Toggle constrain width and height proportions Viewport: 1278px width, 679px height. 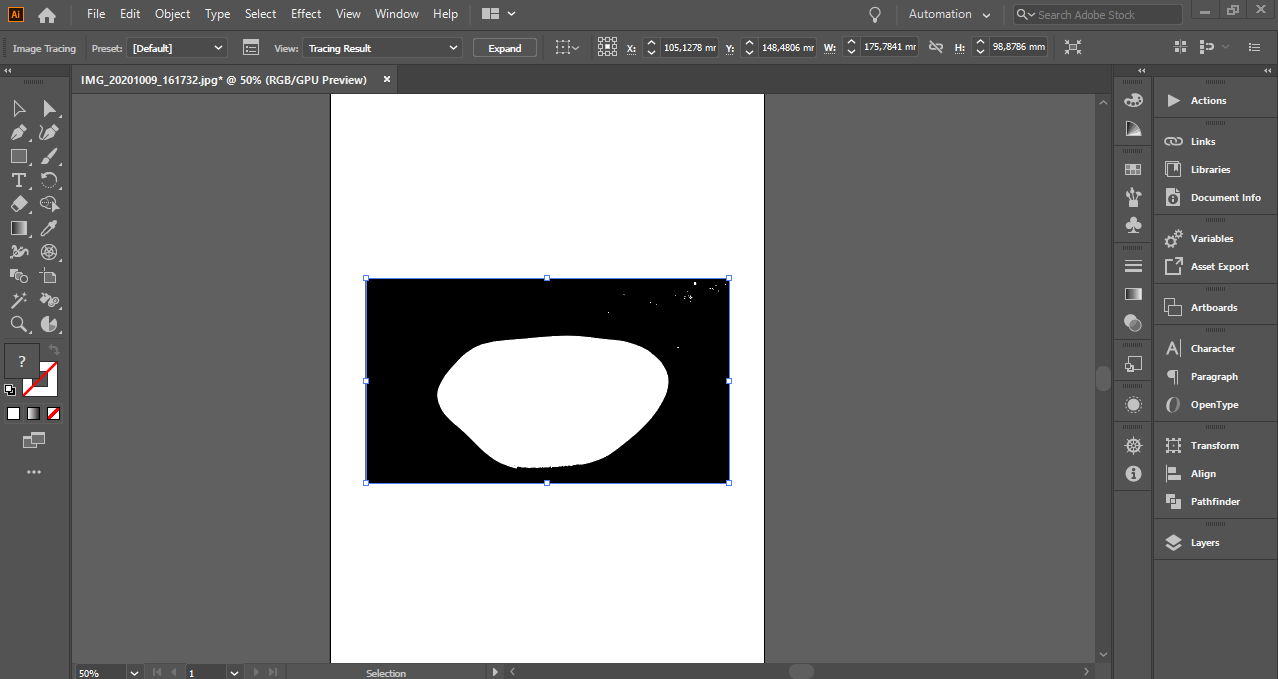tap(936, 47)
